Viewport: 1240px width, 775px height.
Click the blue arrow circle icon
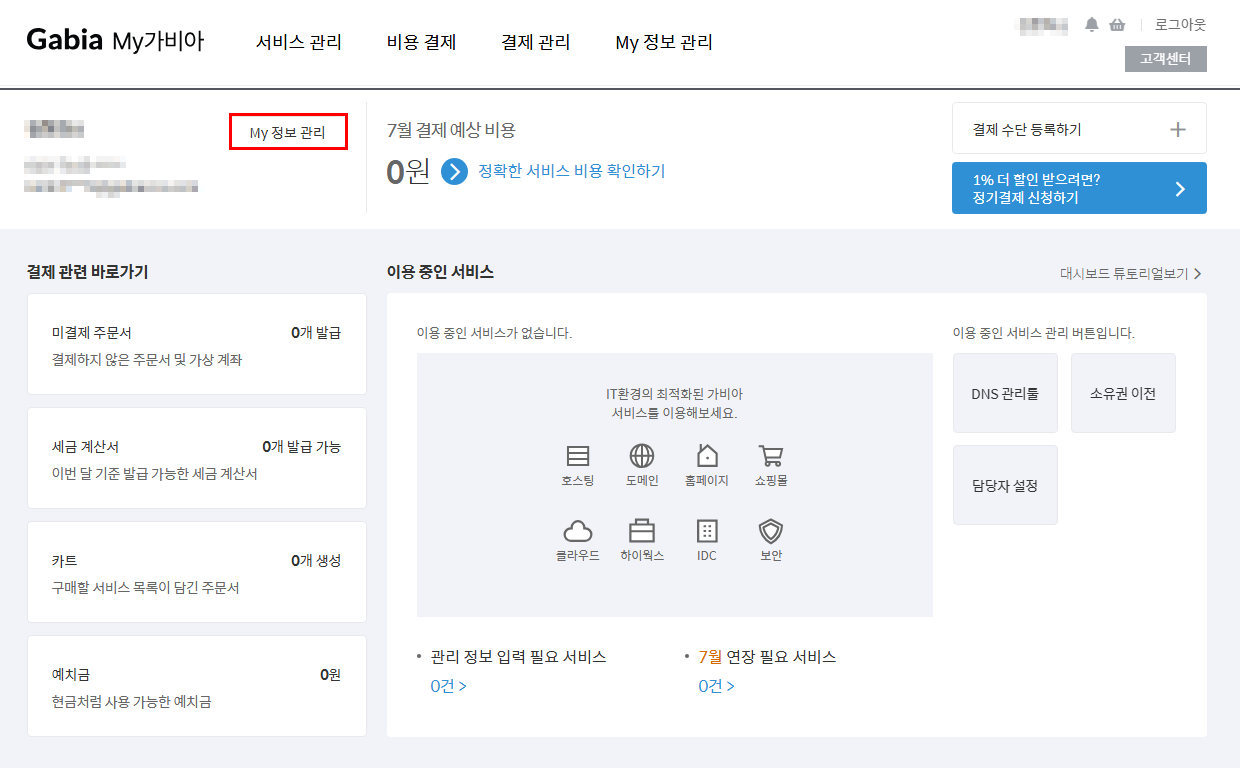(x=455, y=172)
